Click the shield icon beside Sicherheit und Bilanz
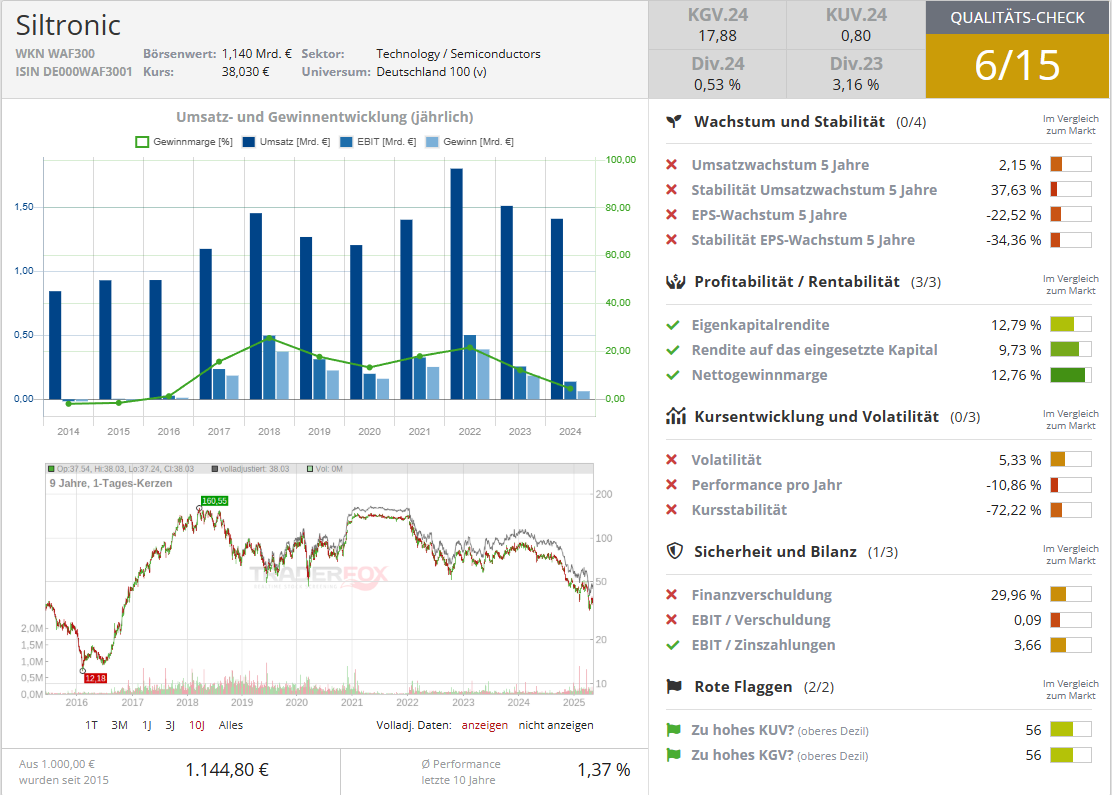1112x795 pixels. [674, 551]
